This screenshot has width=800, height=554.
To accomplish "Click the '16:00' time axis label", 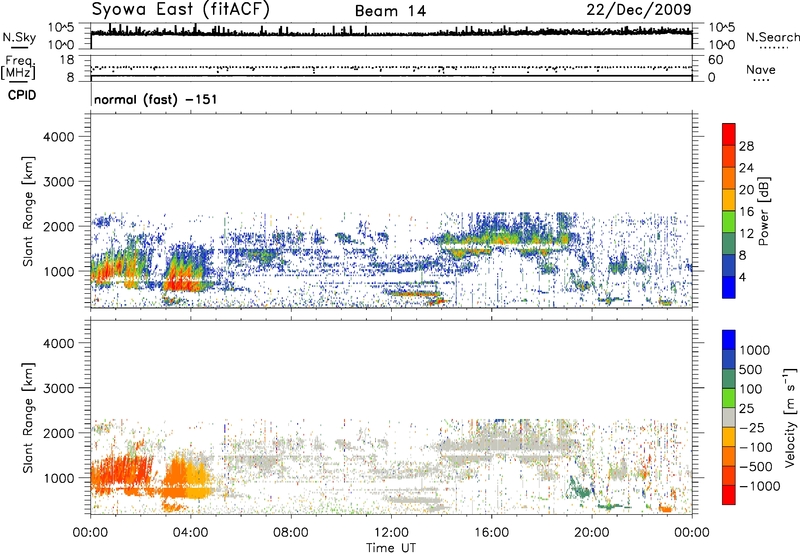I will (492, 533).
